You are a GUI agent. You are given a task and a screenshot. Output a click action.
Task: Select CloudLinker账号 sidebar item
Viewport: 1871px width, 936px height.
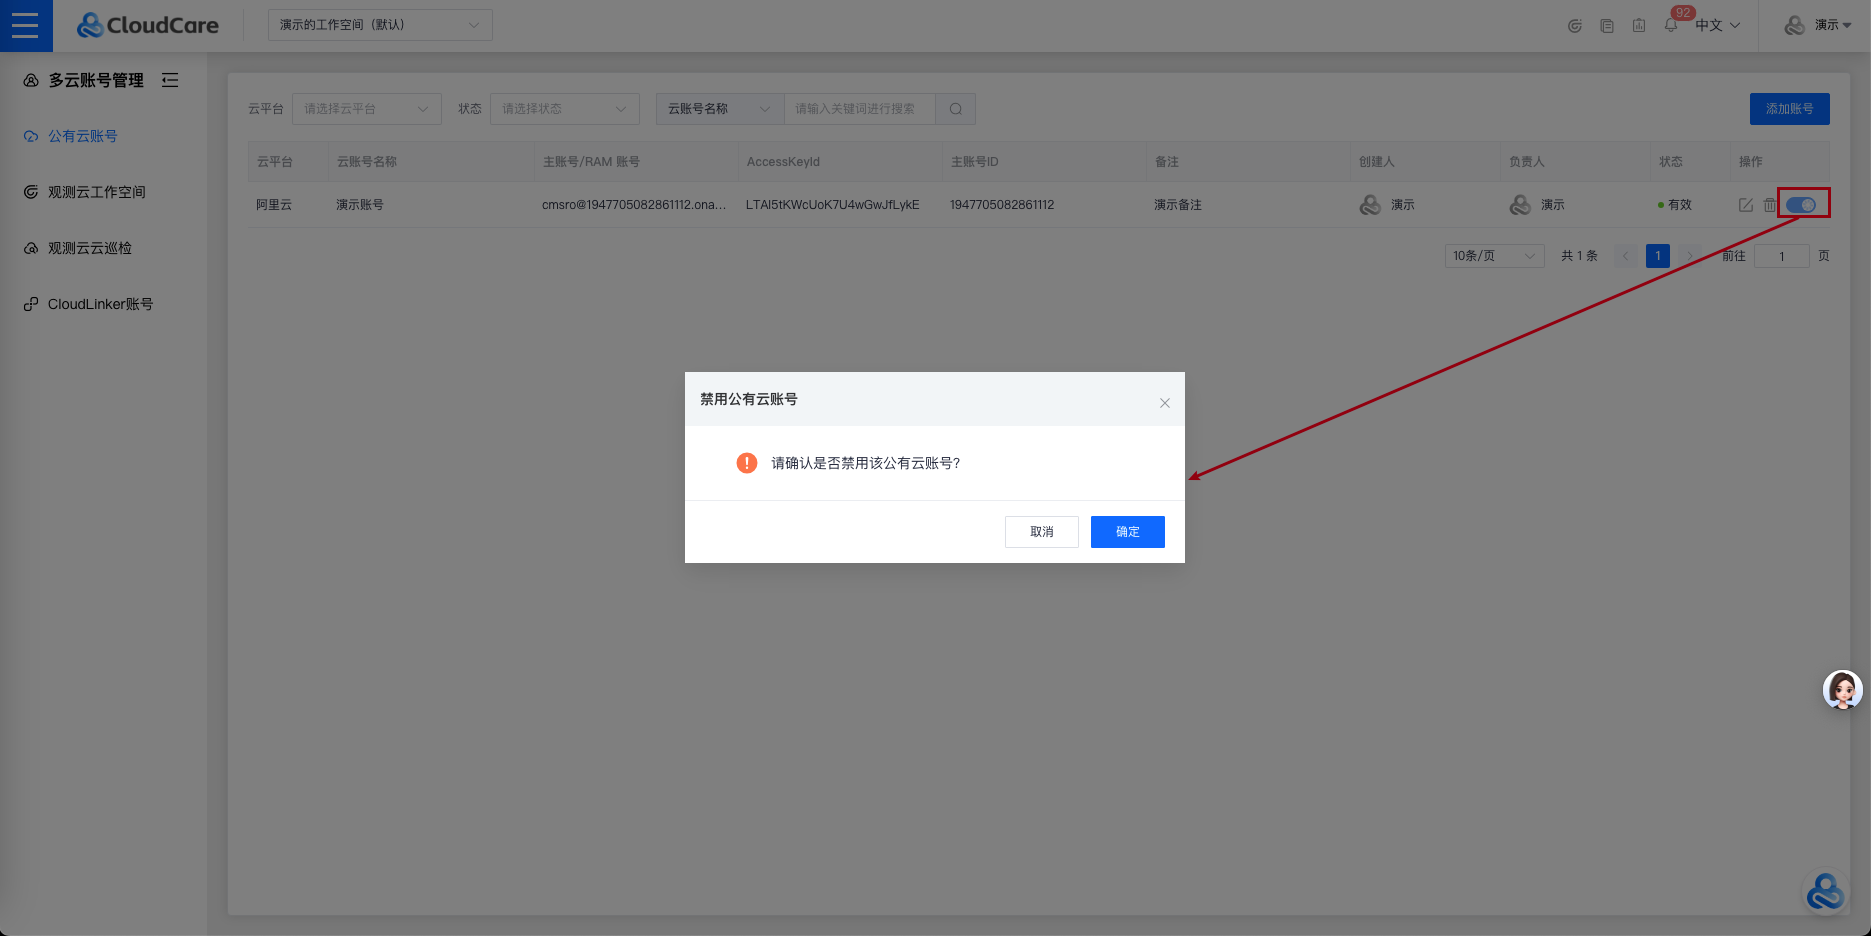pyautogui.click(x=100, y=304)
